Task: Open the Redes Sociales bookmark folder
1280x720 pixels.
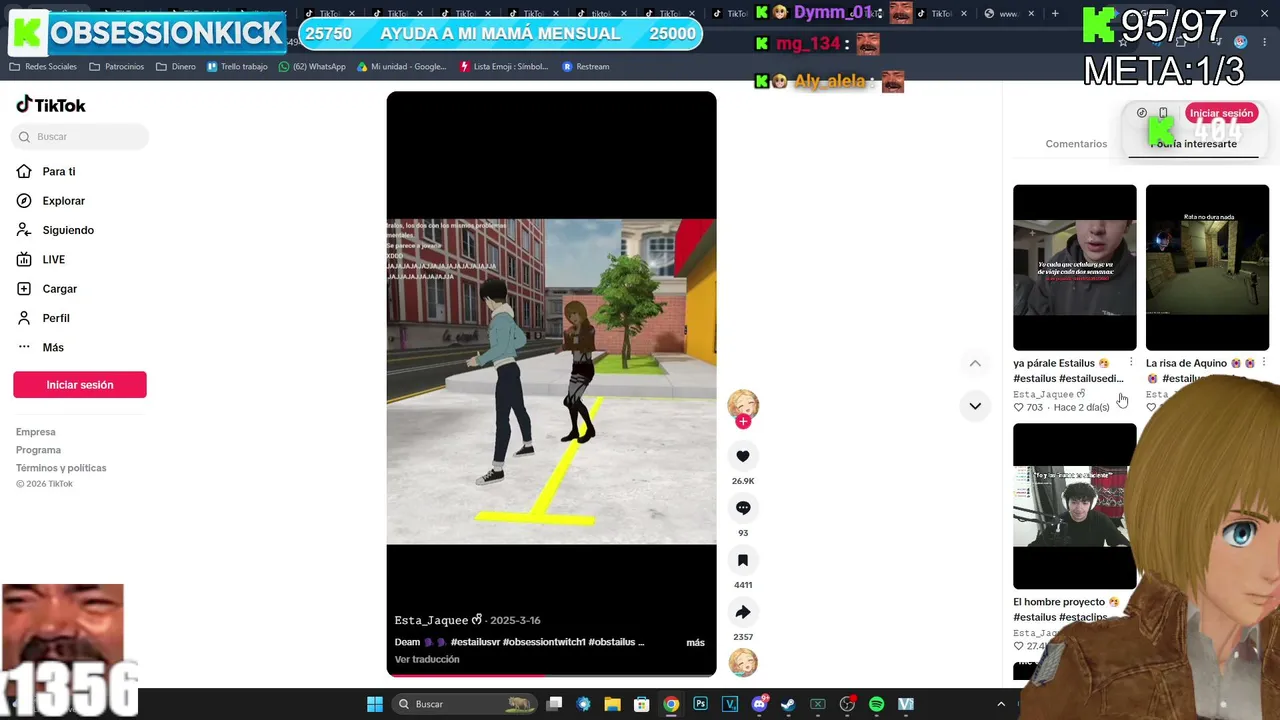Action: pos(44,67)
